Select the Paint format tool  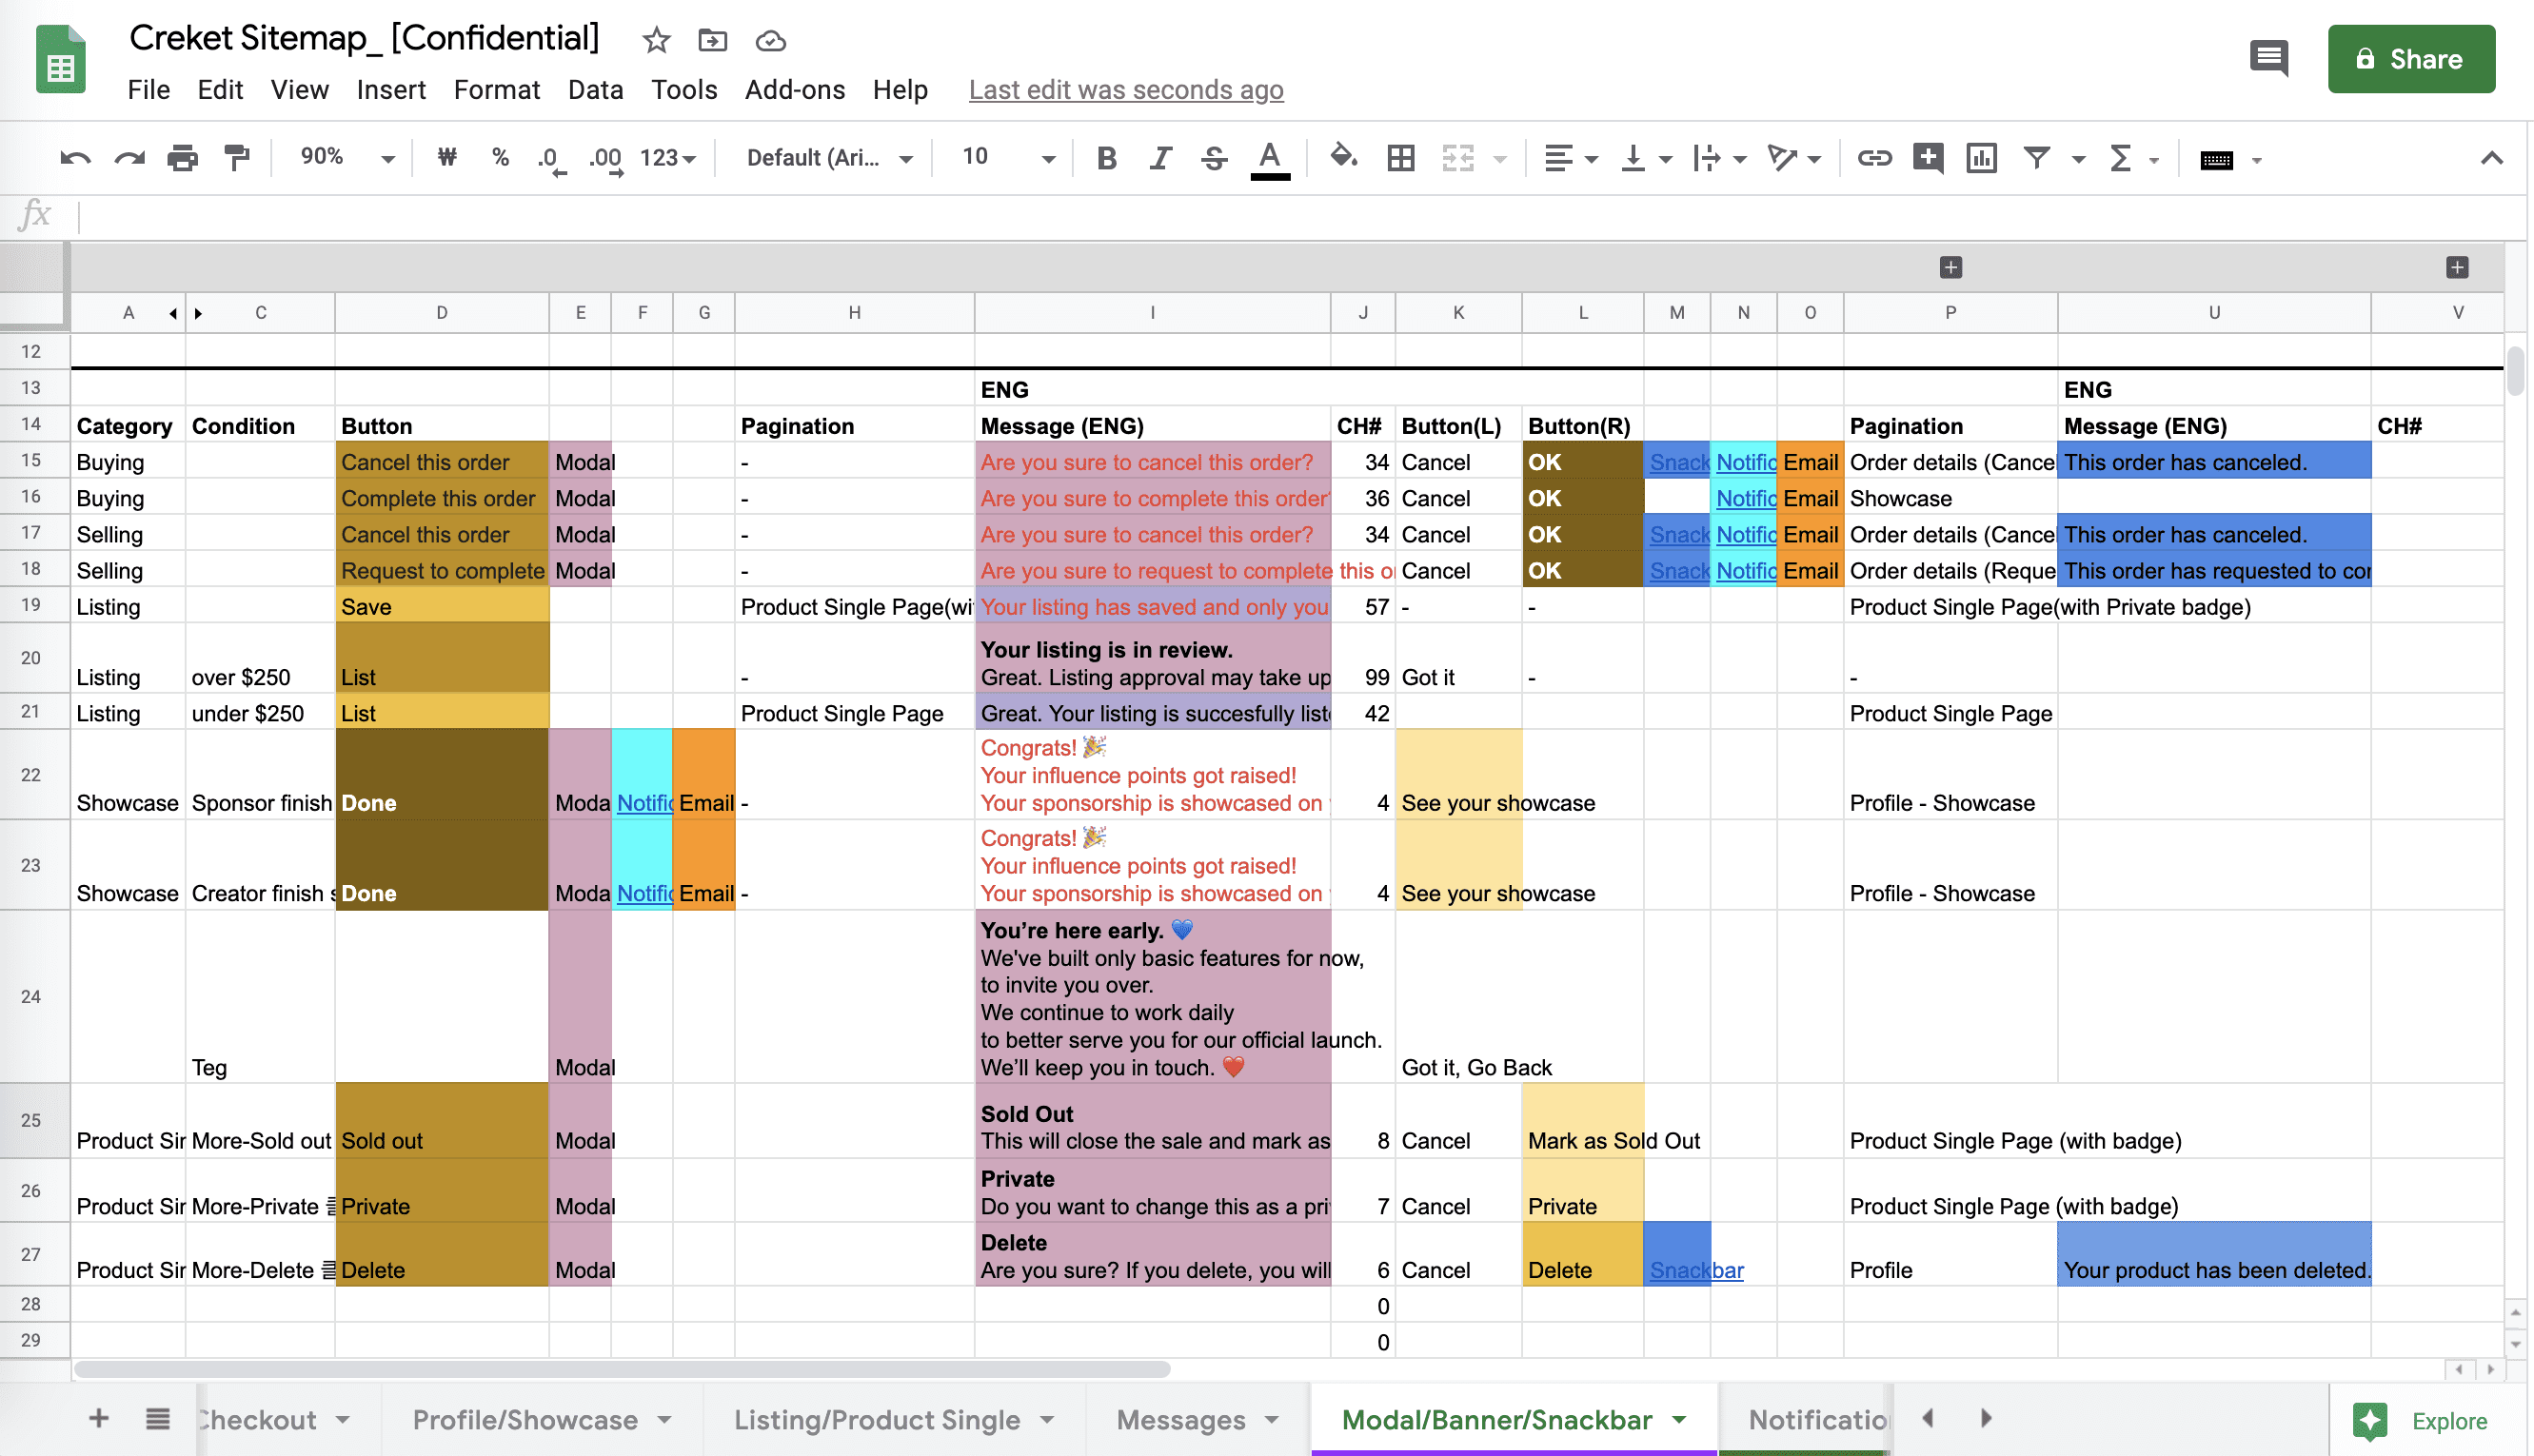coord(237,158)
